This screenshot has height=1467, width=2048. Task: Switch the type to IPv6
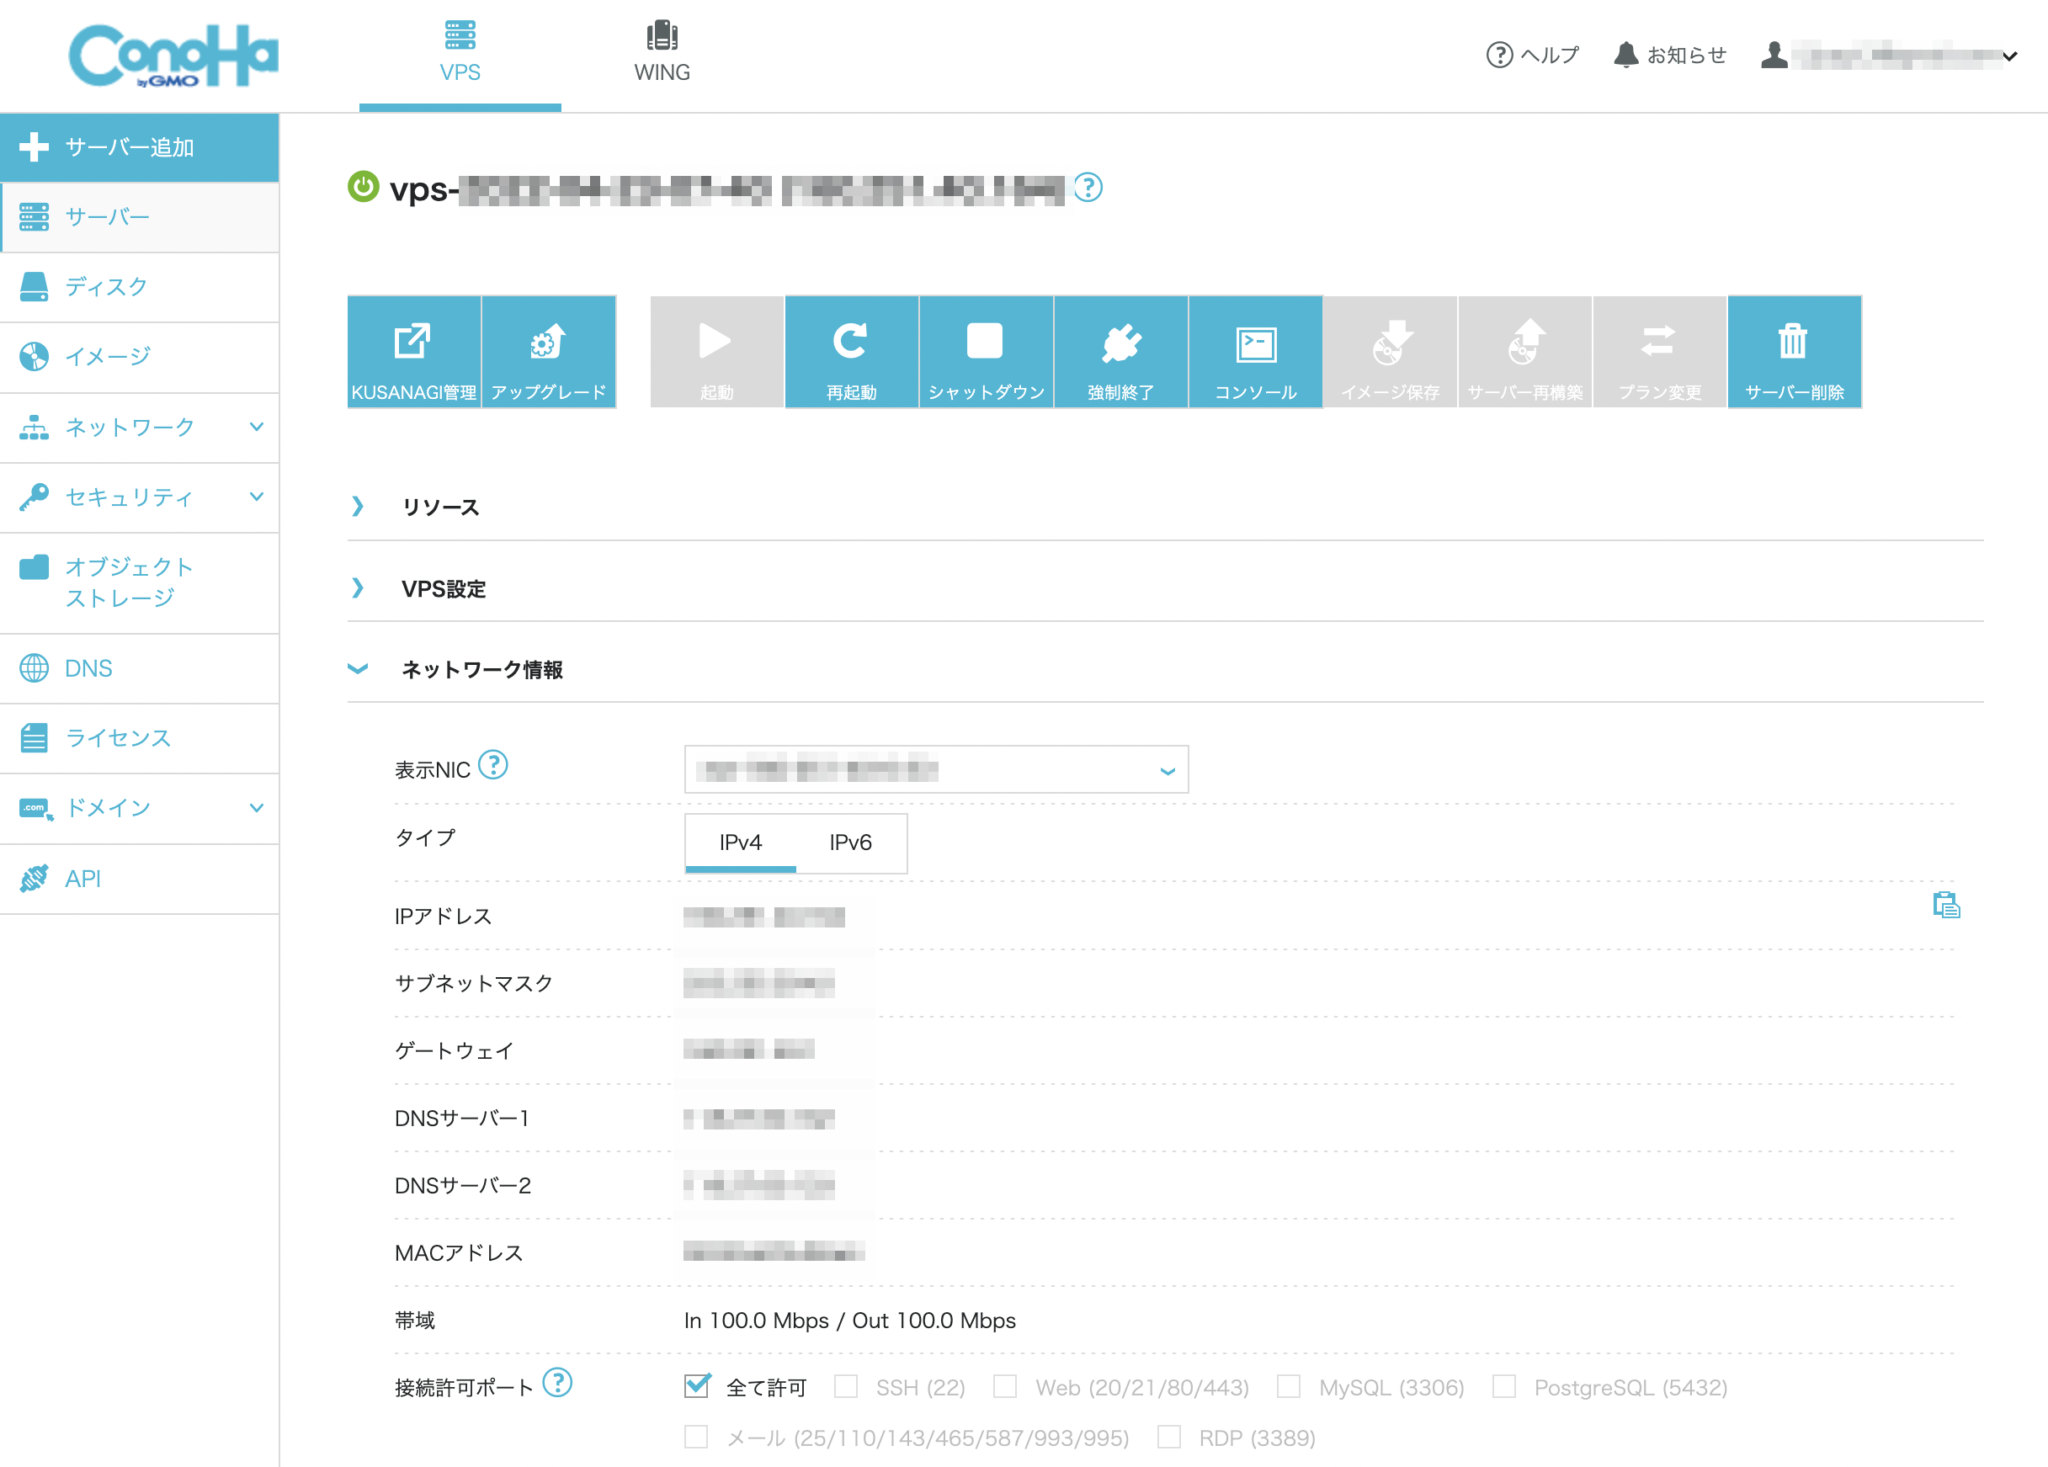click(x=850, y=843)
